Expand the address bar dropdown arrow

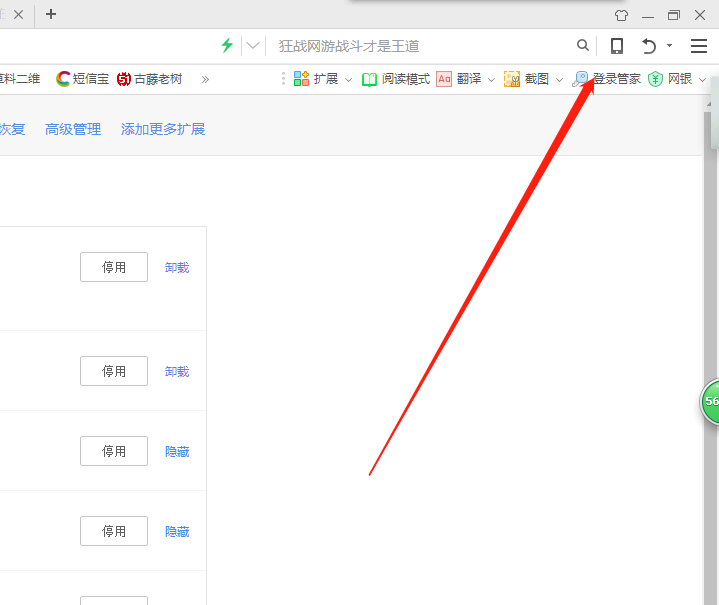click(x=253, y=45)
